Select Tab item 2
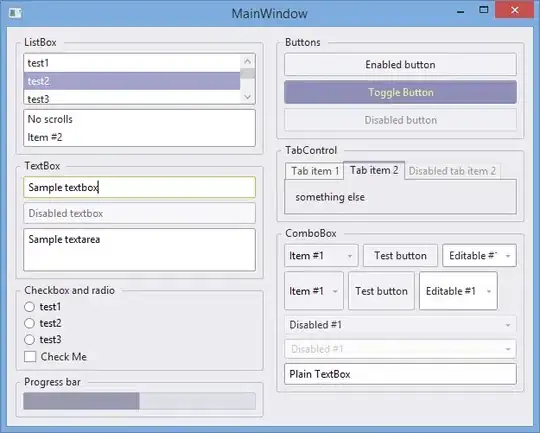Image resolution: width=540 pixels, height=433 pixels. click(374, 170)
